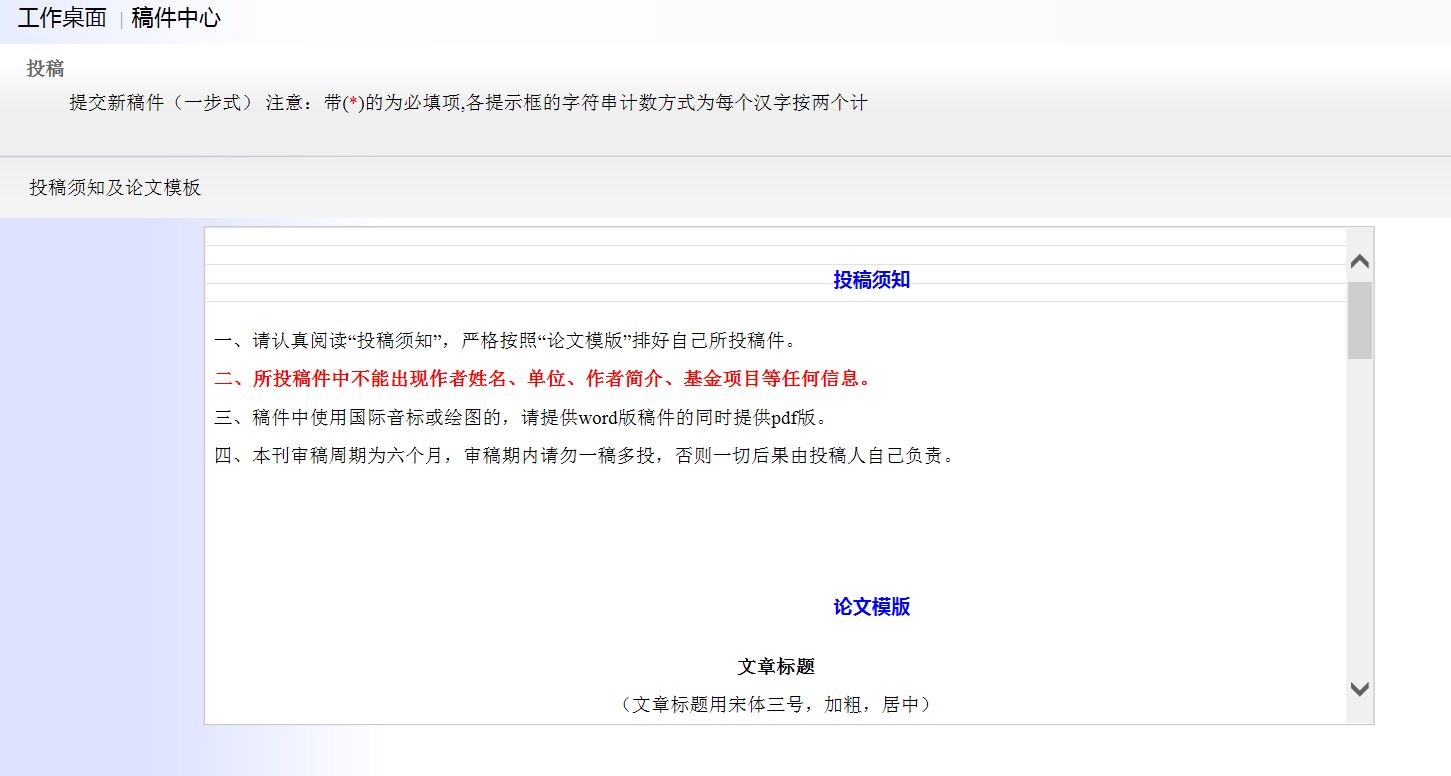Click the scrollbar down arrow
The width and height of the screenshot is (1451, 776).
tap(1359, 689)
